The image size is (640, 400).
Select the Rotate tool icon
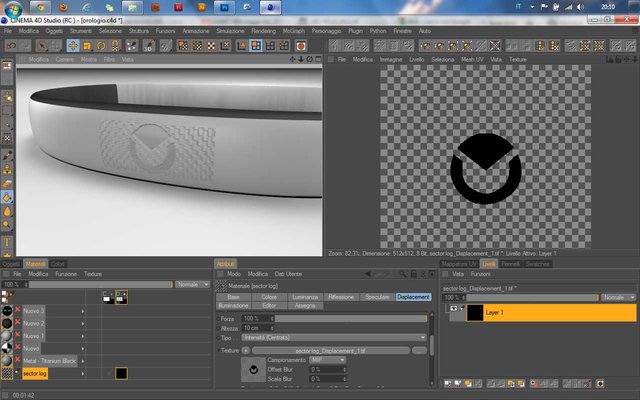click(x=101, y=46)
